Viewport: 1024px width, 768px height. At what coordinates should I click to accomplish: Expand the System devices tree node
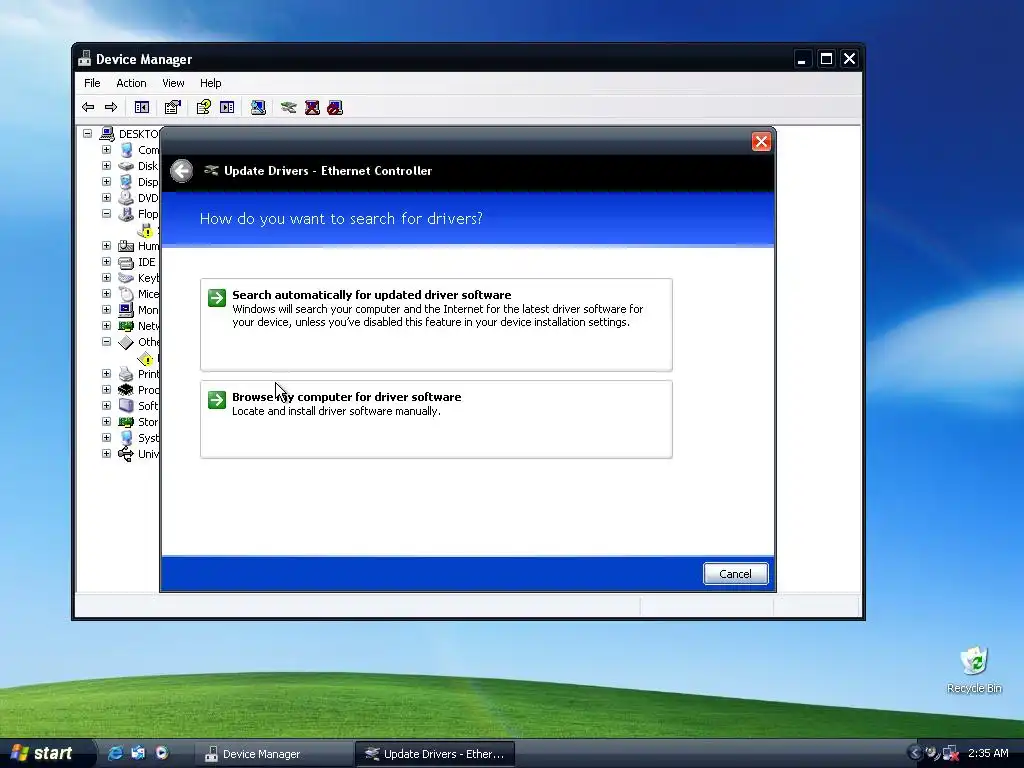pos(106,438)
